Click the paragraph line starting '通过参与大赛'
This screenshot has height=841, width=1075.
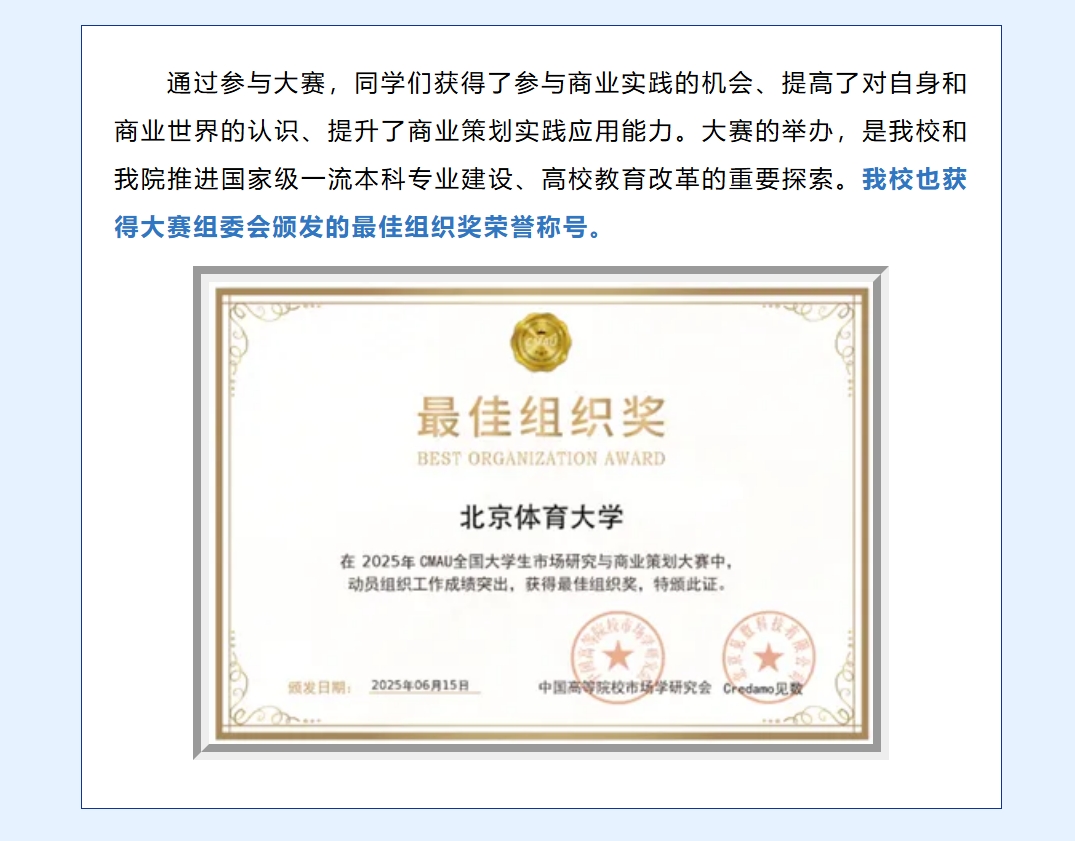tap(566, 83)
